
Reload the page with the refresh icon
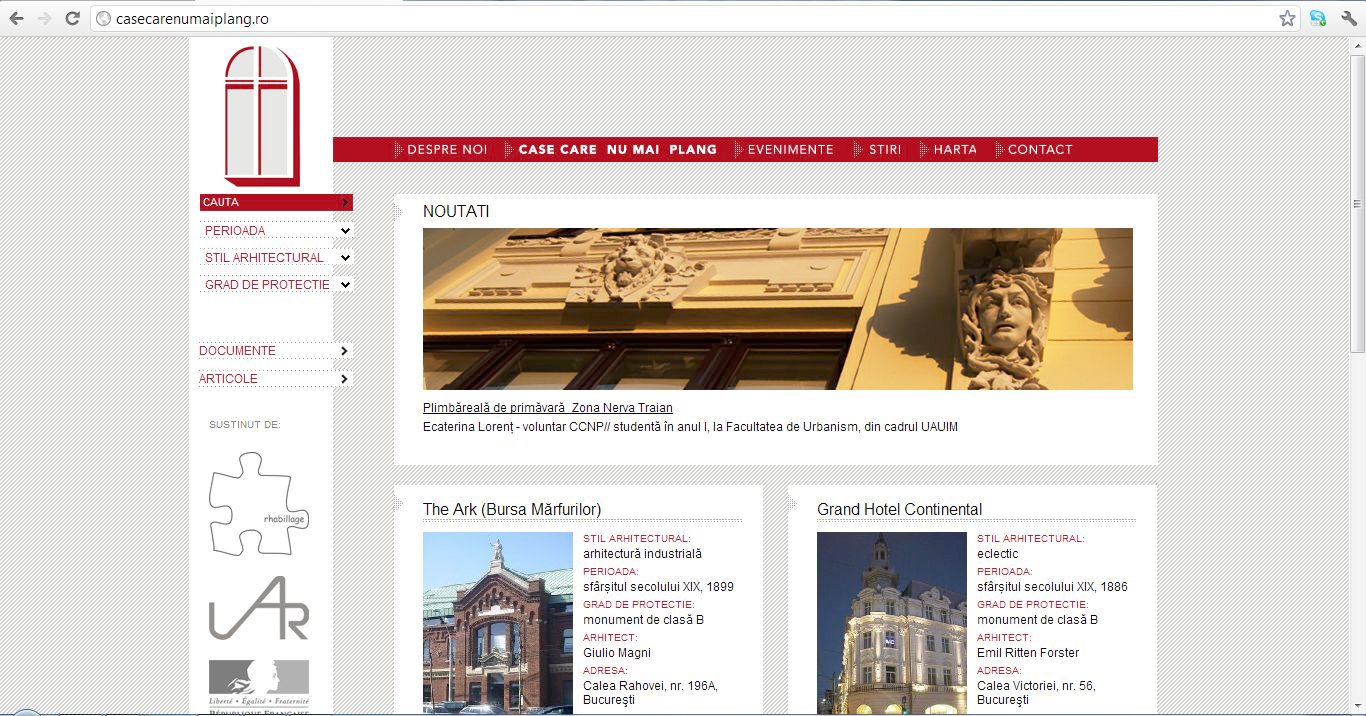tap(72, 18)
